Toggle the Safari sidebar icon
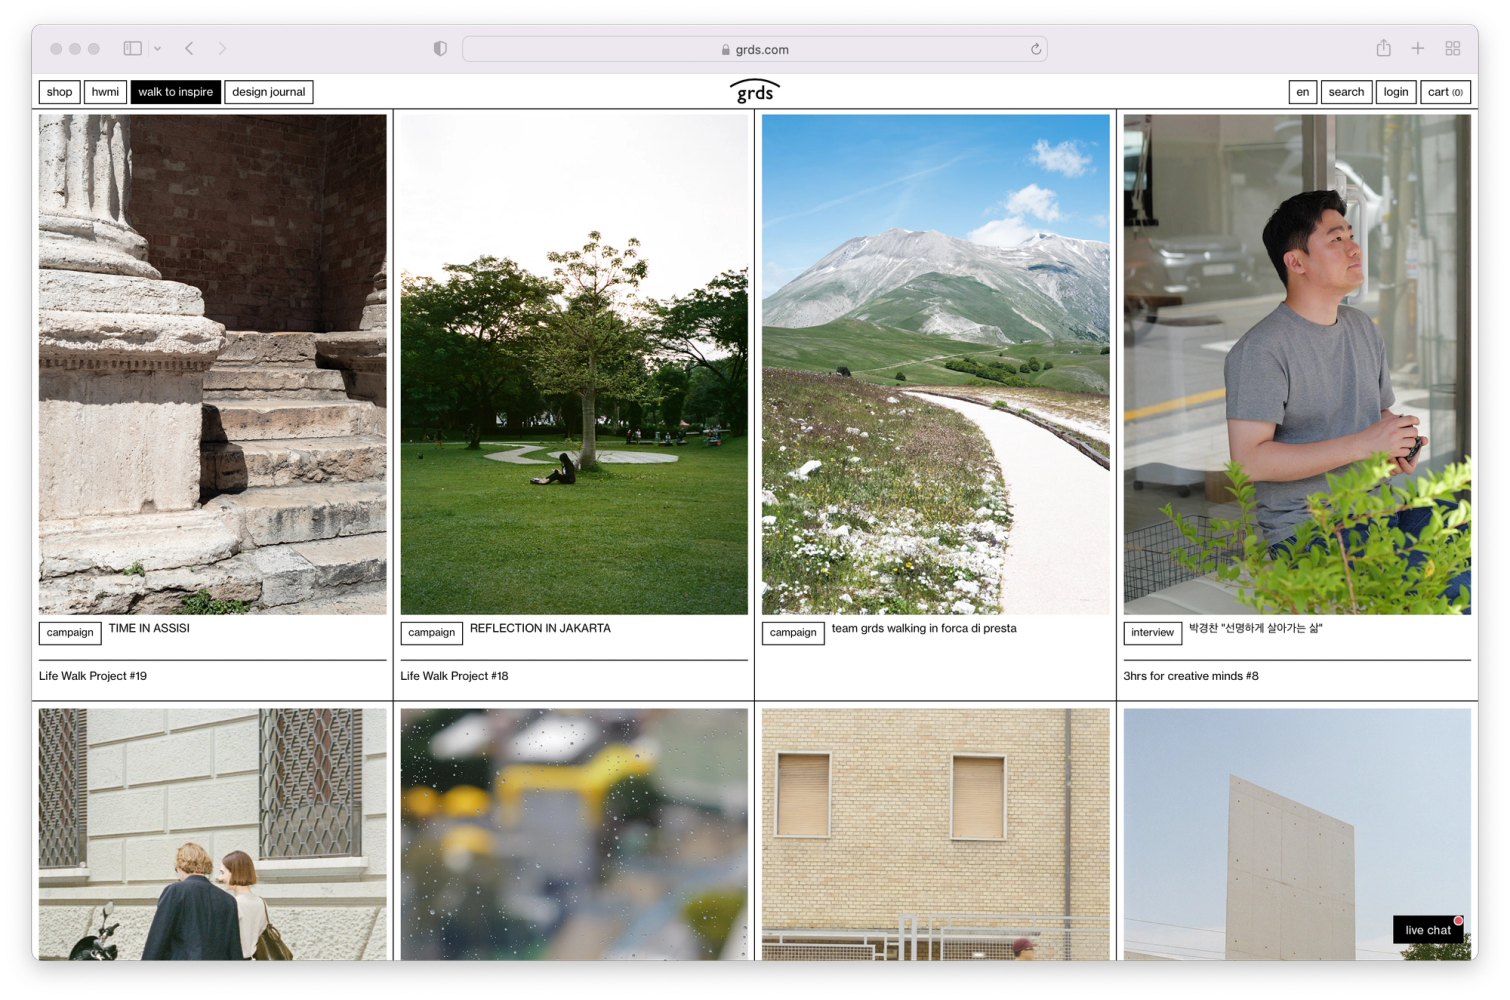Screen dimensions: 1510x1000 click(x=132, y=48)
